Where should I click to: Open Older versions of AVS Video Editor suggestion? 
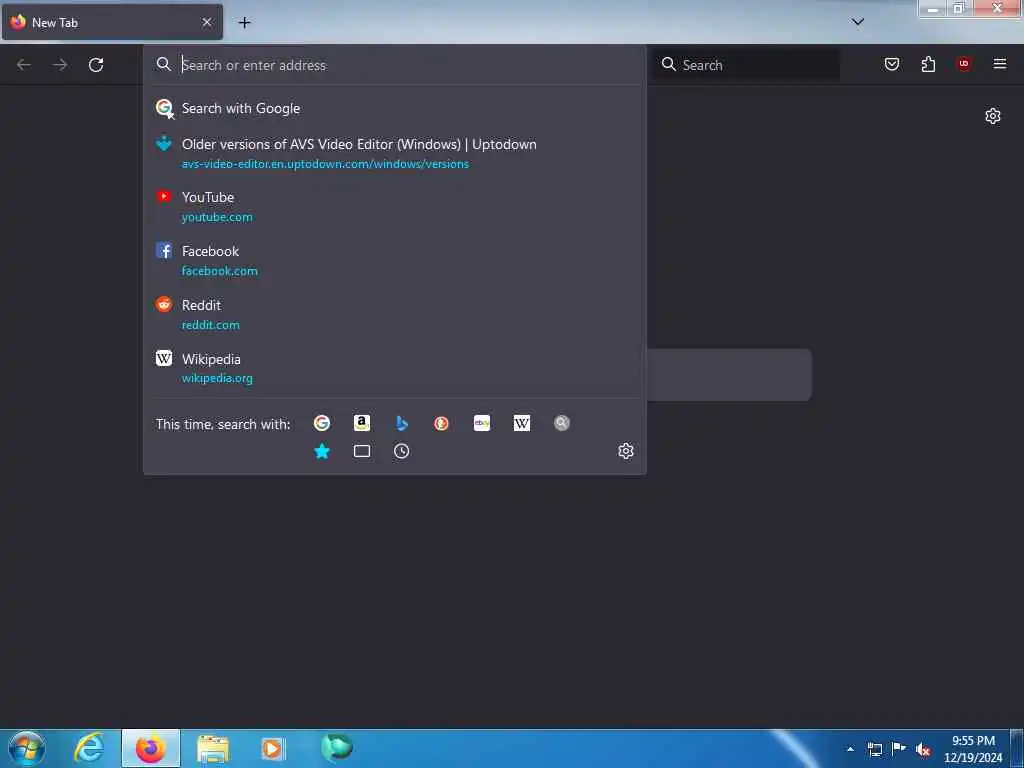[394, 153]
